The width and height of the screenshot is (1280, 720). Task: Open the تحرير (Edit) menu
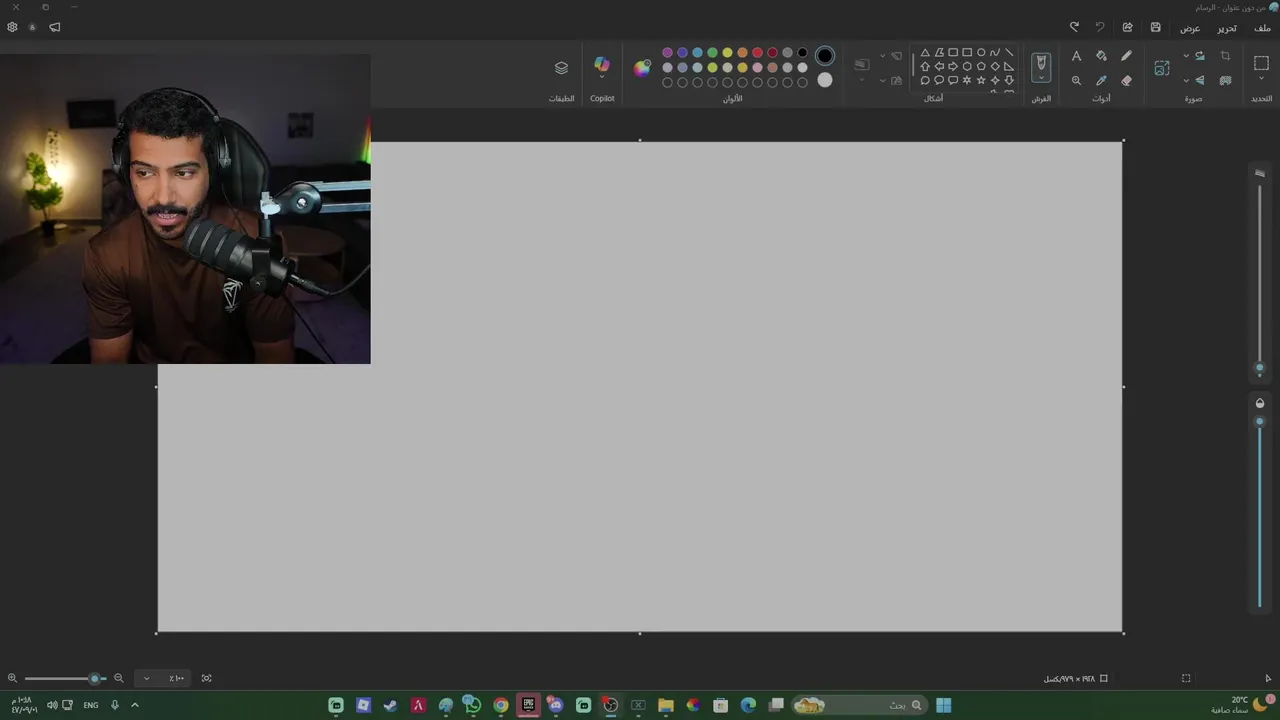[1227, 28]
